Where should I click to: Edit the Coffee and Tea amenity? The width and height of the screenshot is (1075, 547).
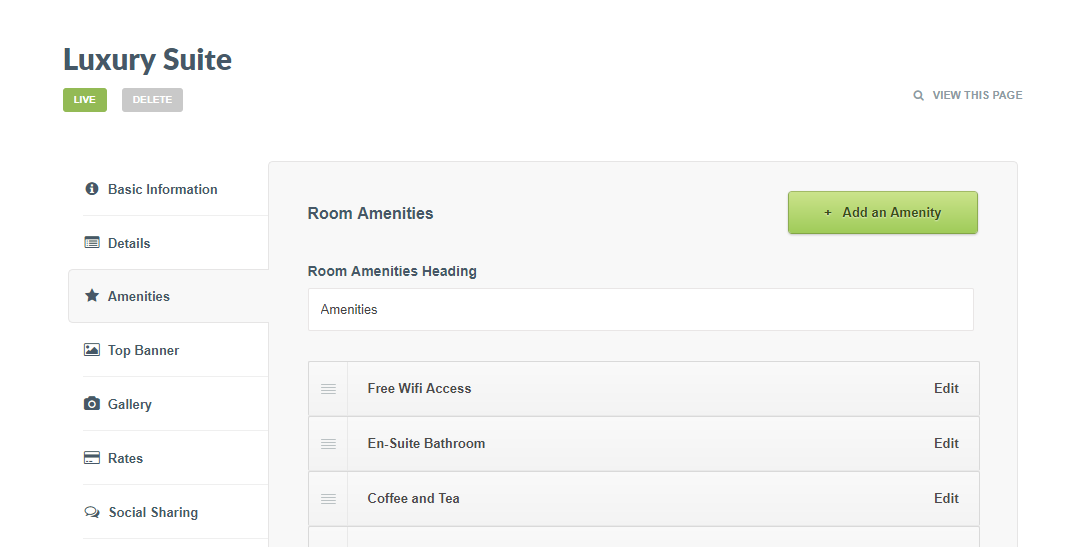(x=946, y=499)
